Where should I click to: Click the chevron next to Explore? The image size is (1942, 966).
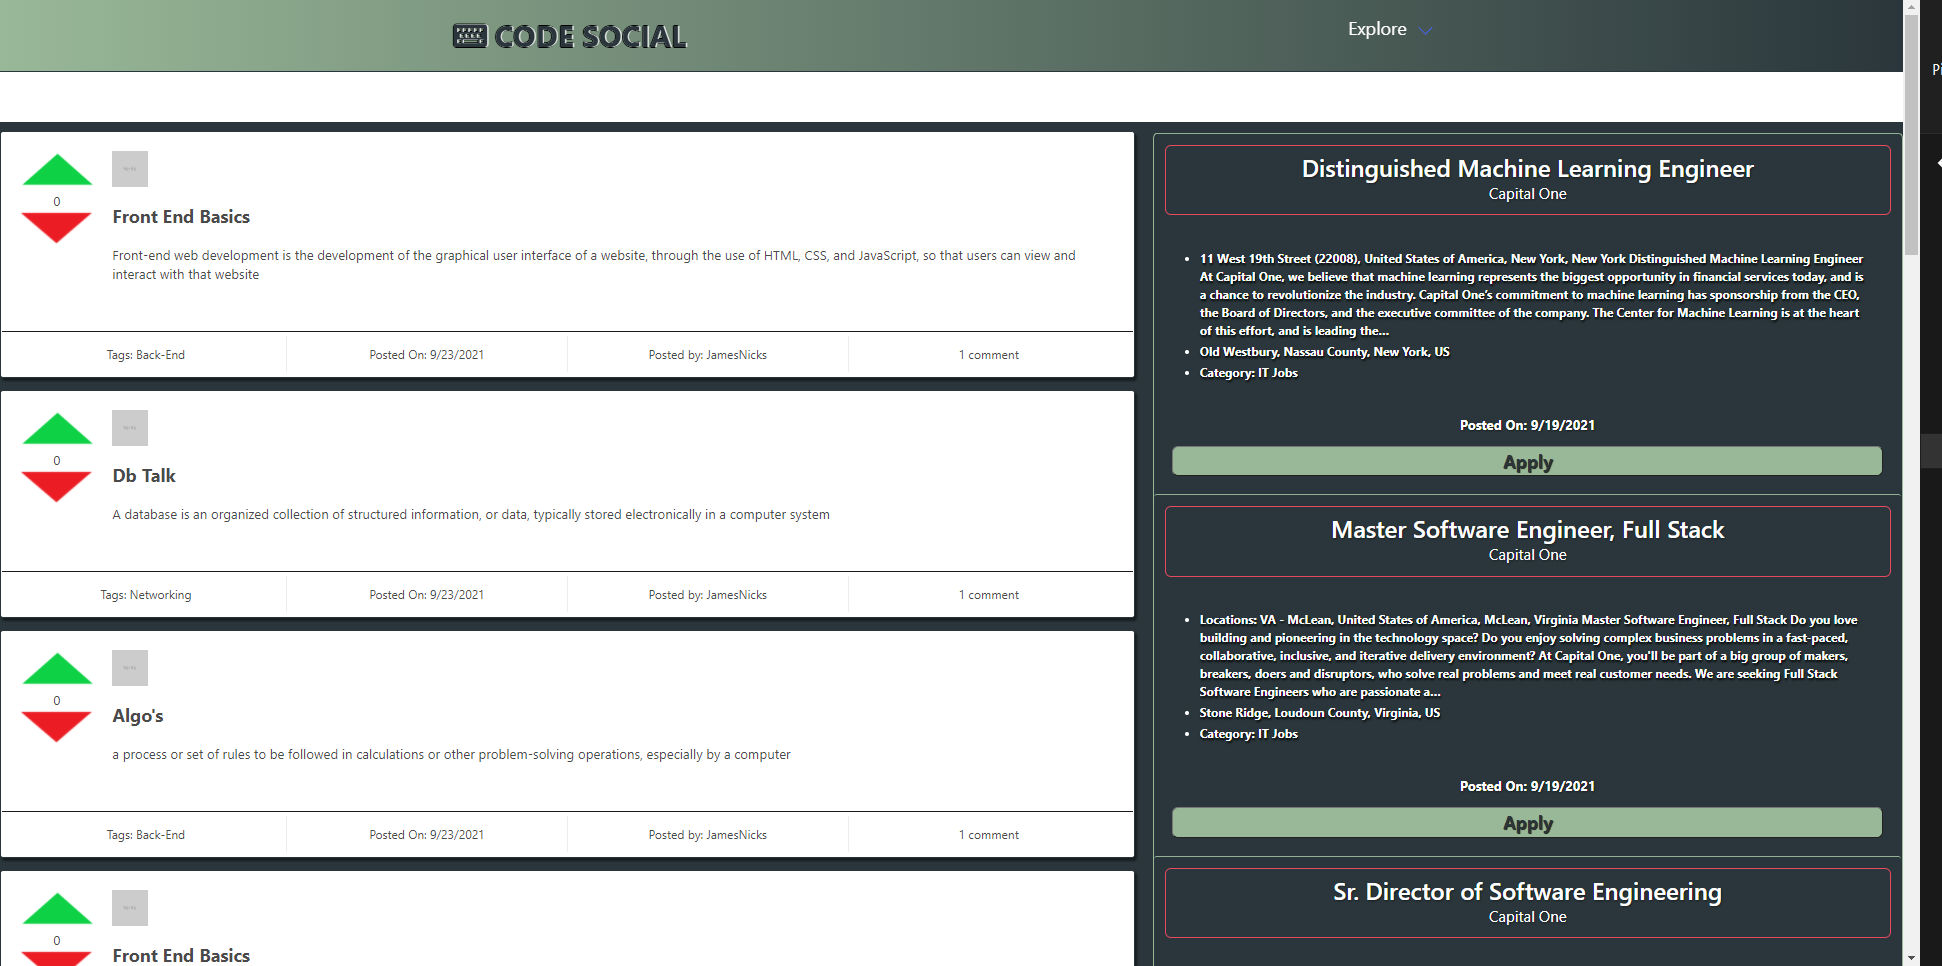[1426, 30]
